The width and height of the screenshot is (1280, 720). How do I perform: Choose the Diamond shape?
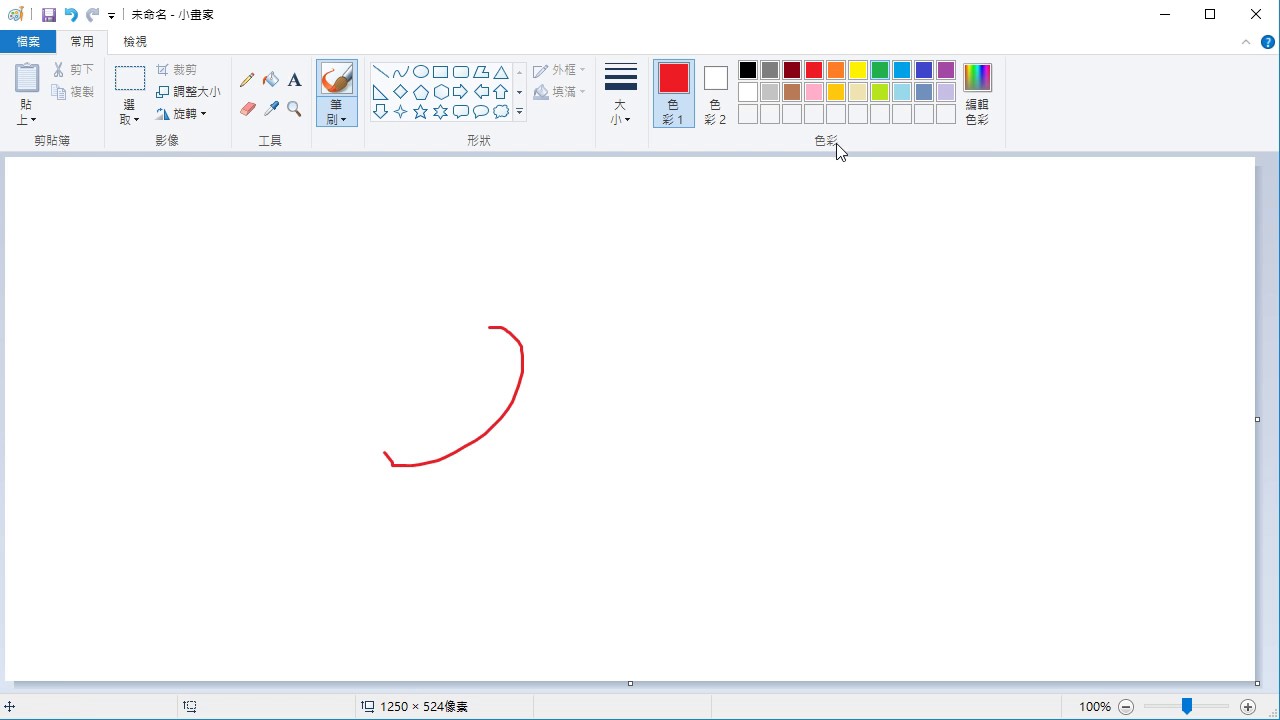[x=401, y=92]
